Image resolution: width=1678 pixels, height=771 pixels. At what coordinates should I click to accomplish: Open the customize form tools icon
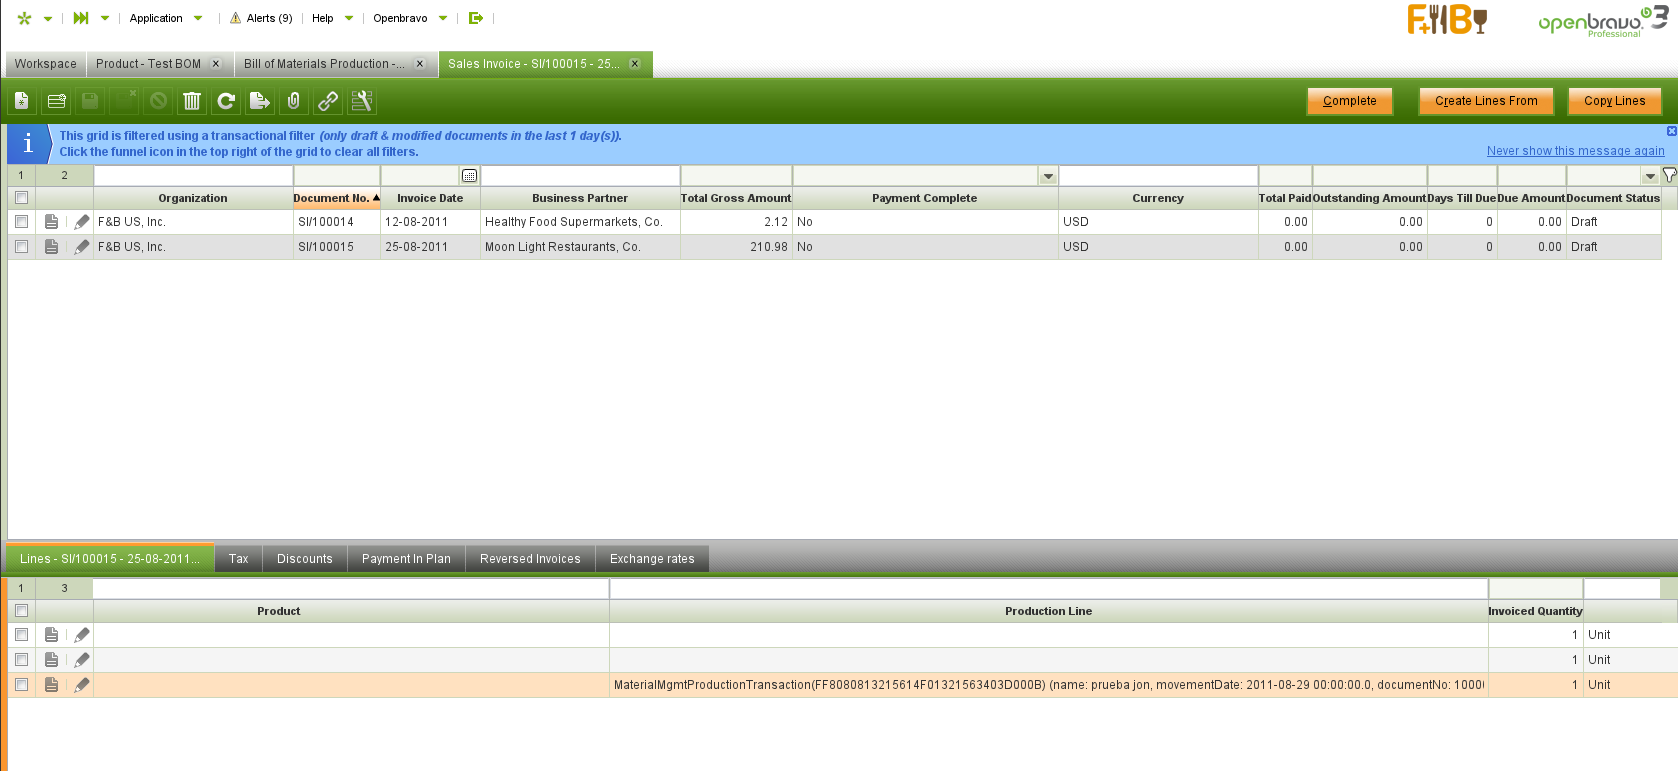(362, 101)
